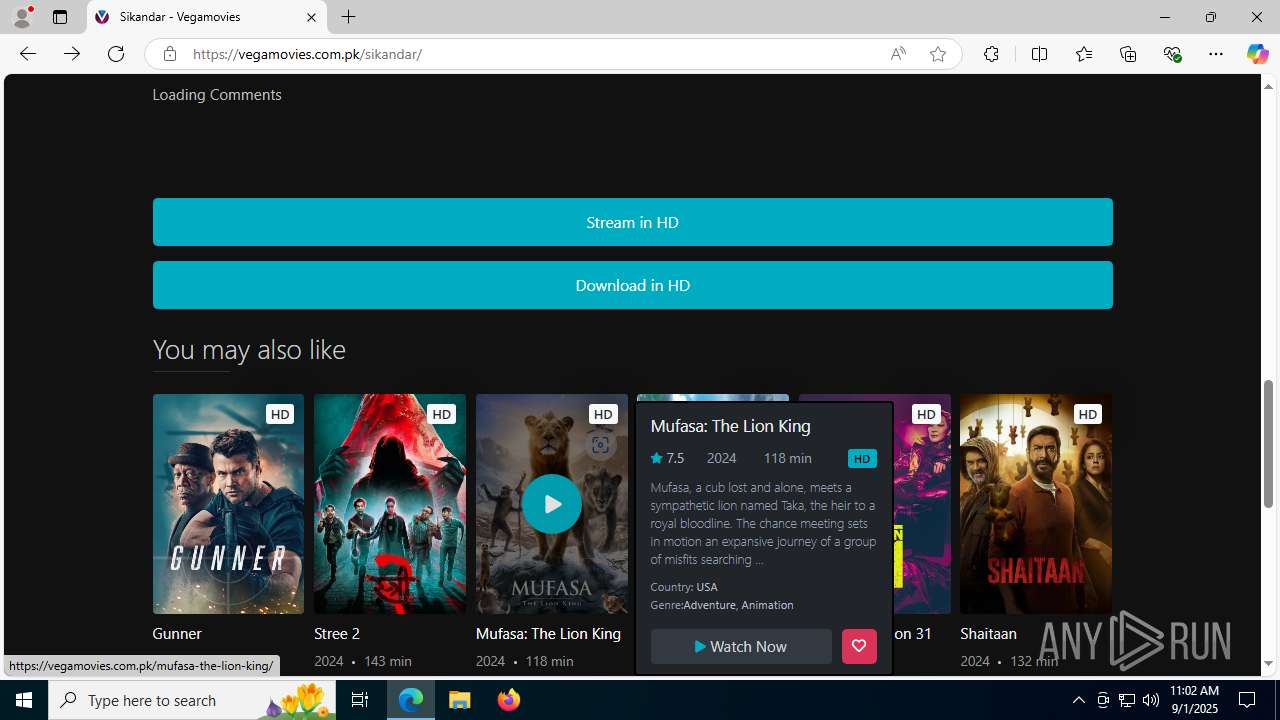
Task: Click the Loading Comments text
Action: click(x=217, y=95)
